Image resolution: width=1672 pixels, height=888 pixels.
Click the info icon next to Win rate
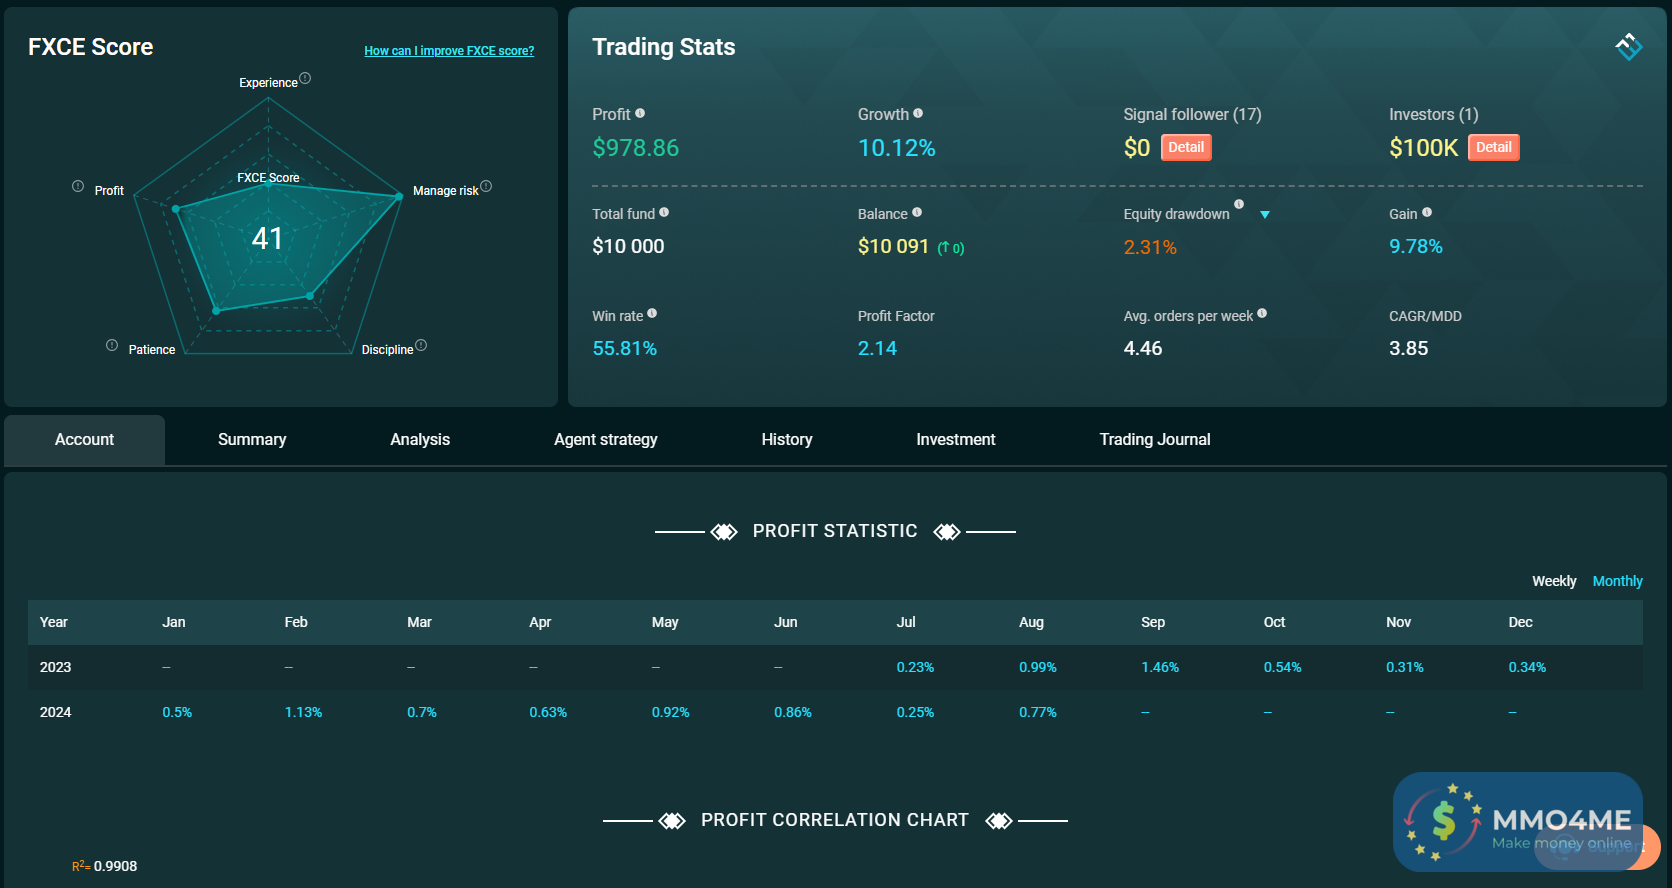point(652,313)
